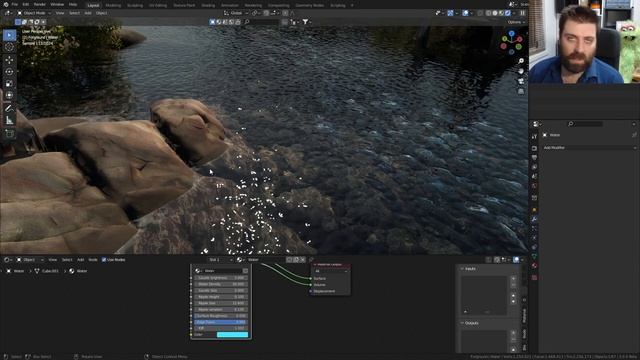Select the Transform tool in viewport toolbar
This screenshot has width=640, height=360.
click(x=9, y=95)
